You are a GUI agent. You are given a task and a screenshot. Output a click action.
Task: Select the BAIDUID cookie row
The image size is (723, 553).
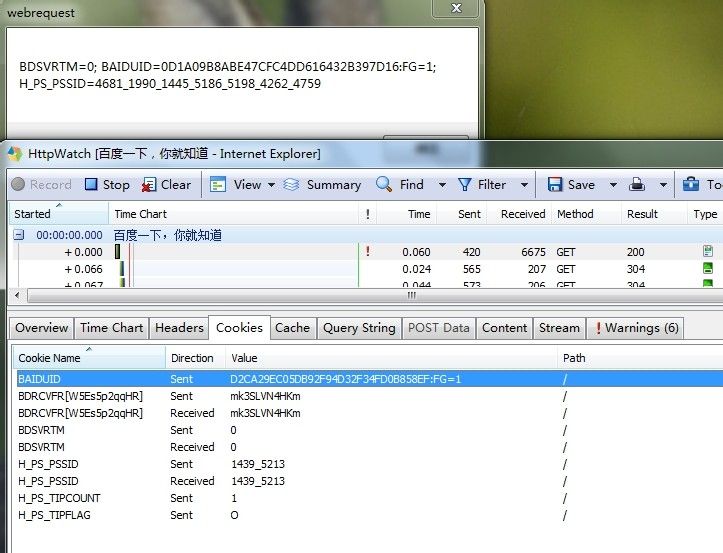pos(370,379)
